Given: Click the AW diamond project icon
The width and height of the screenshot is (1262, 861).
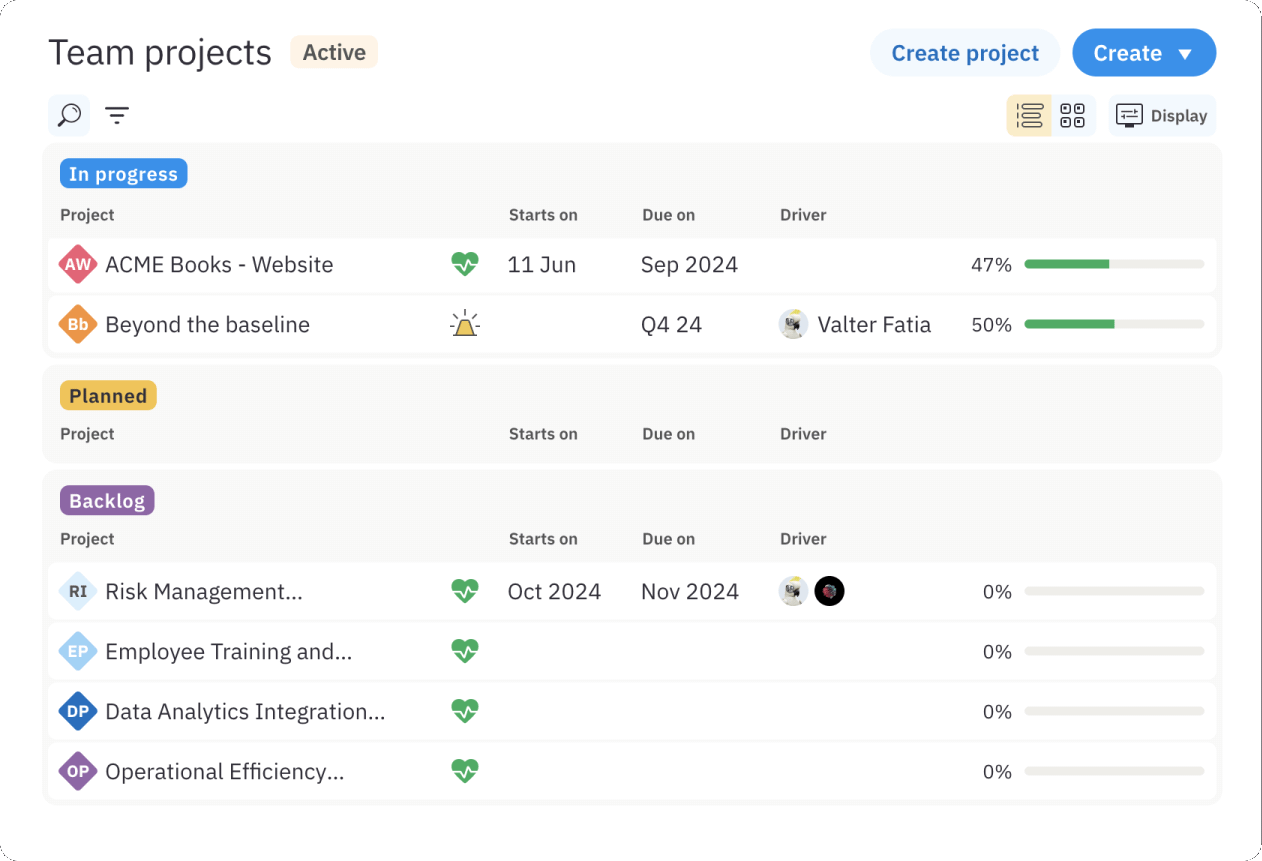Looking at the screenshot, I should click(x=78, y=265).
